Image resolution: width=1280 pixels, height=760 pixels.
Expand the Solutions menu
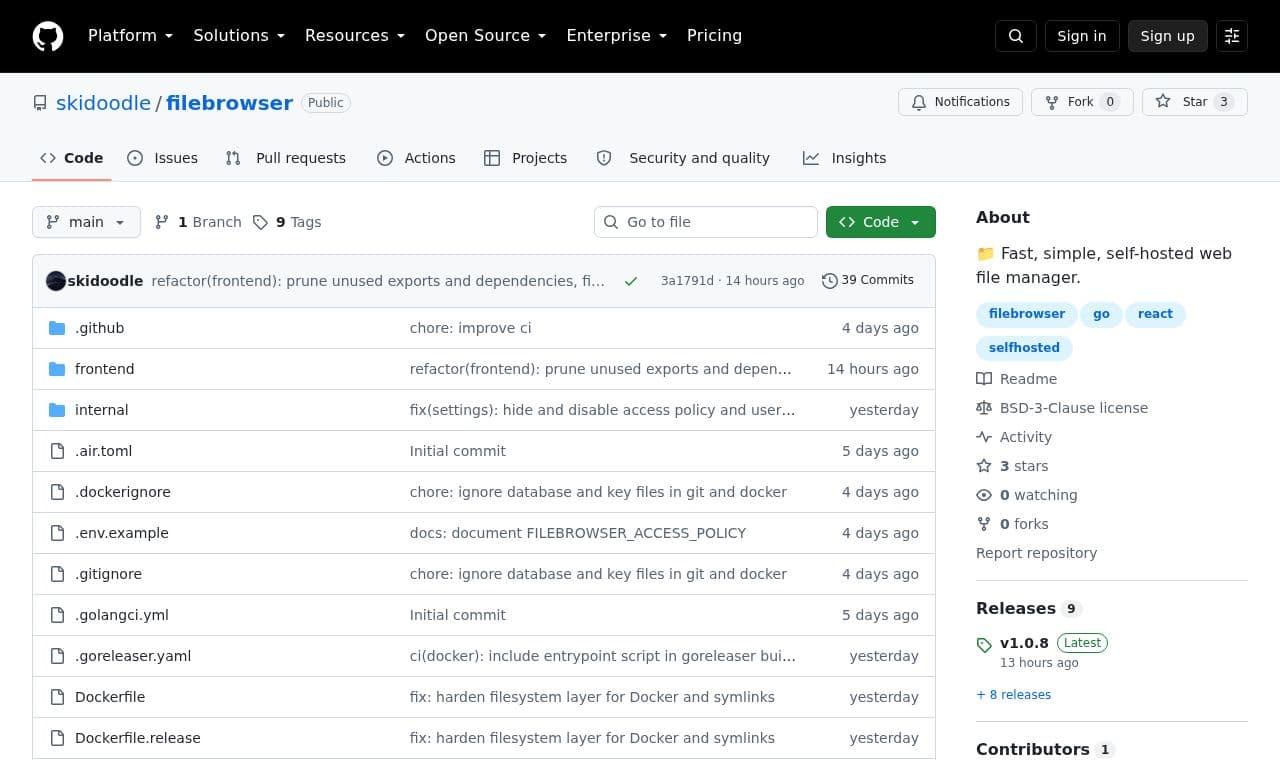239,36
